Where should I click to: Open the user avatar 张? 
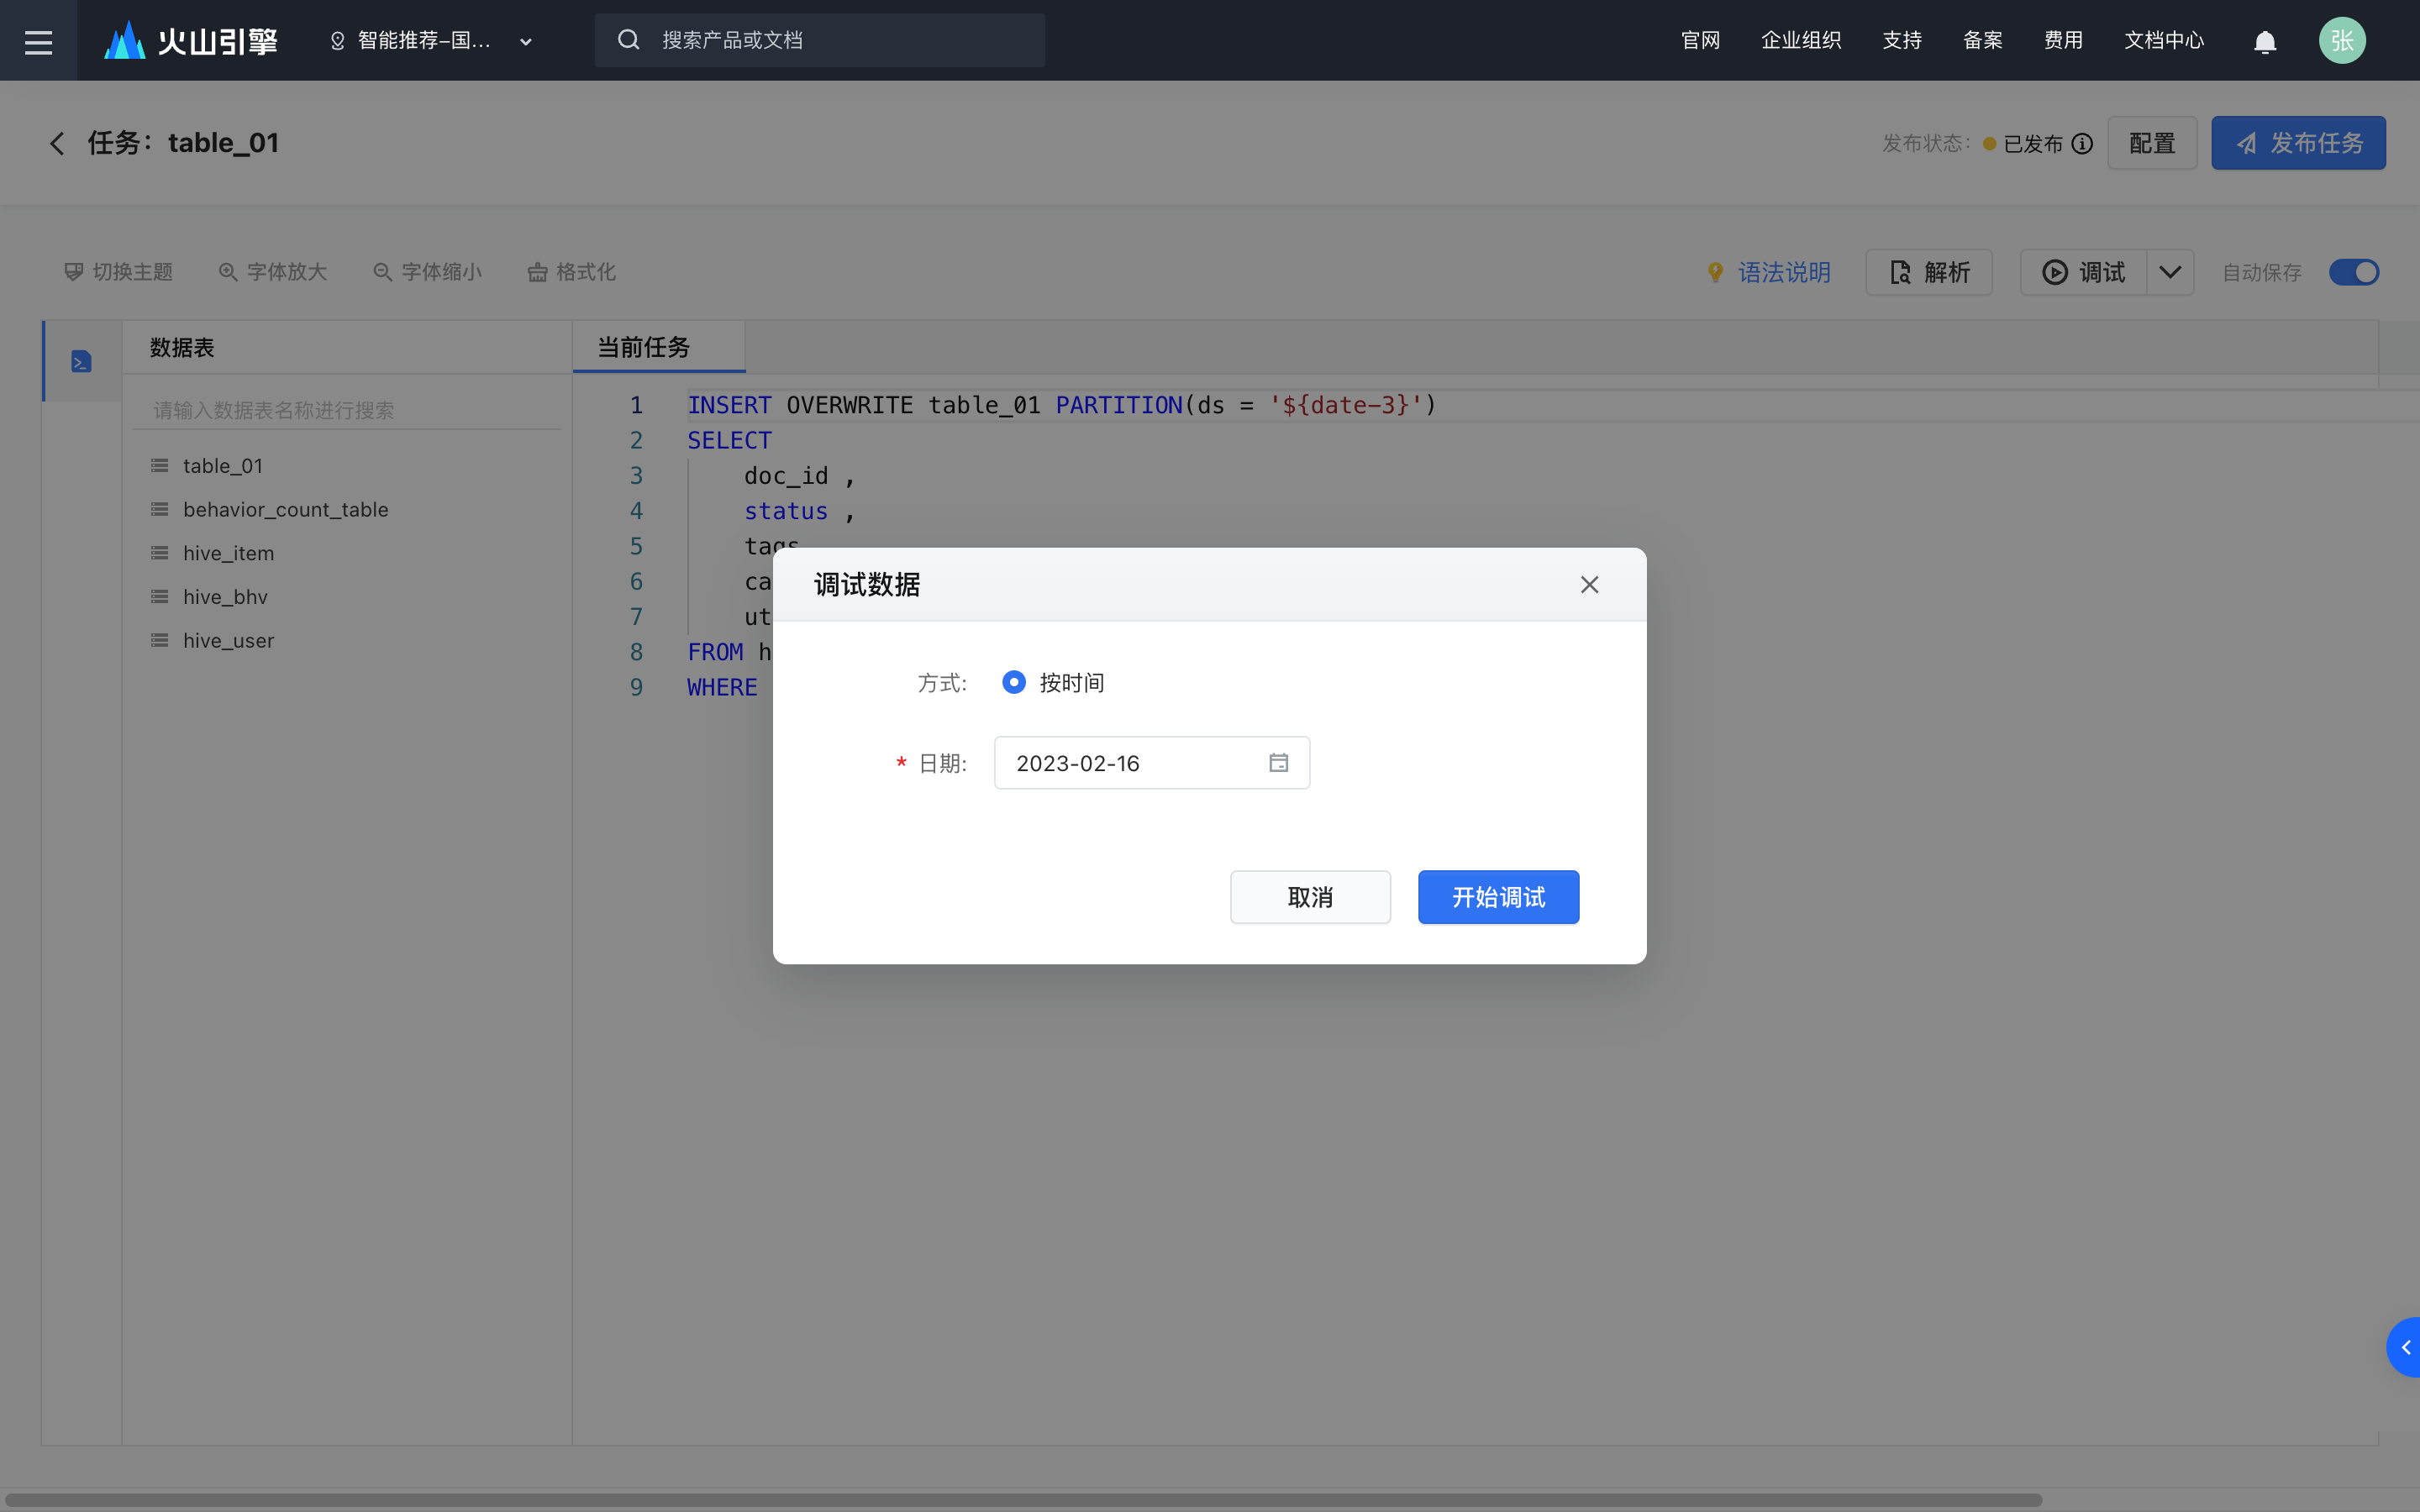[x=2342, y=40]
